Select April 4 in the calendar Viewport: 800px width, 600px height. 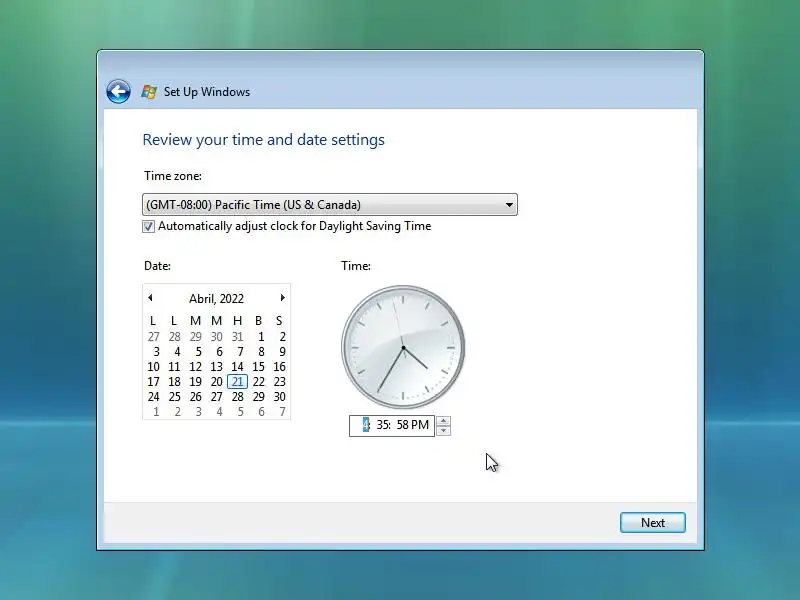point(177,352)
